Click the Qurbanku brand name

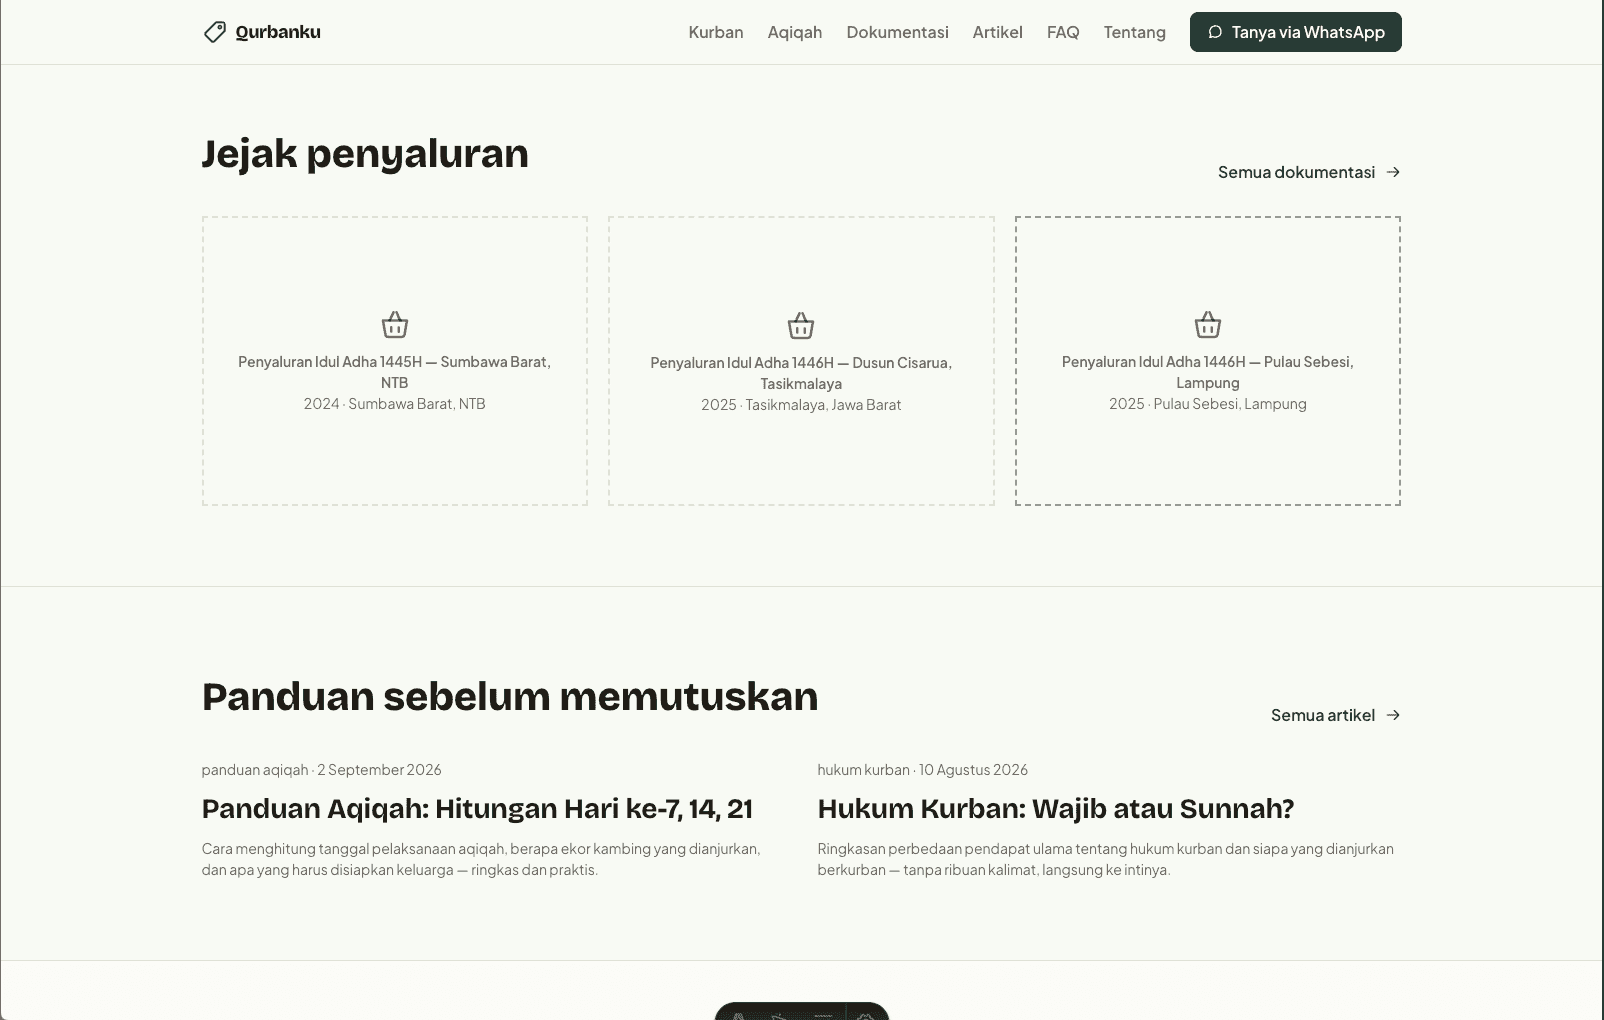(x=278, y=32)
